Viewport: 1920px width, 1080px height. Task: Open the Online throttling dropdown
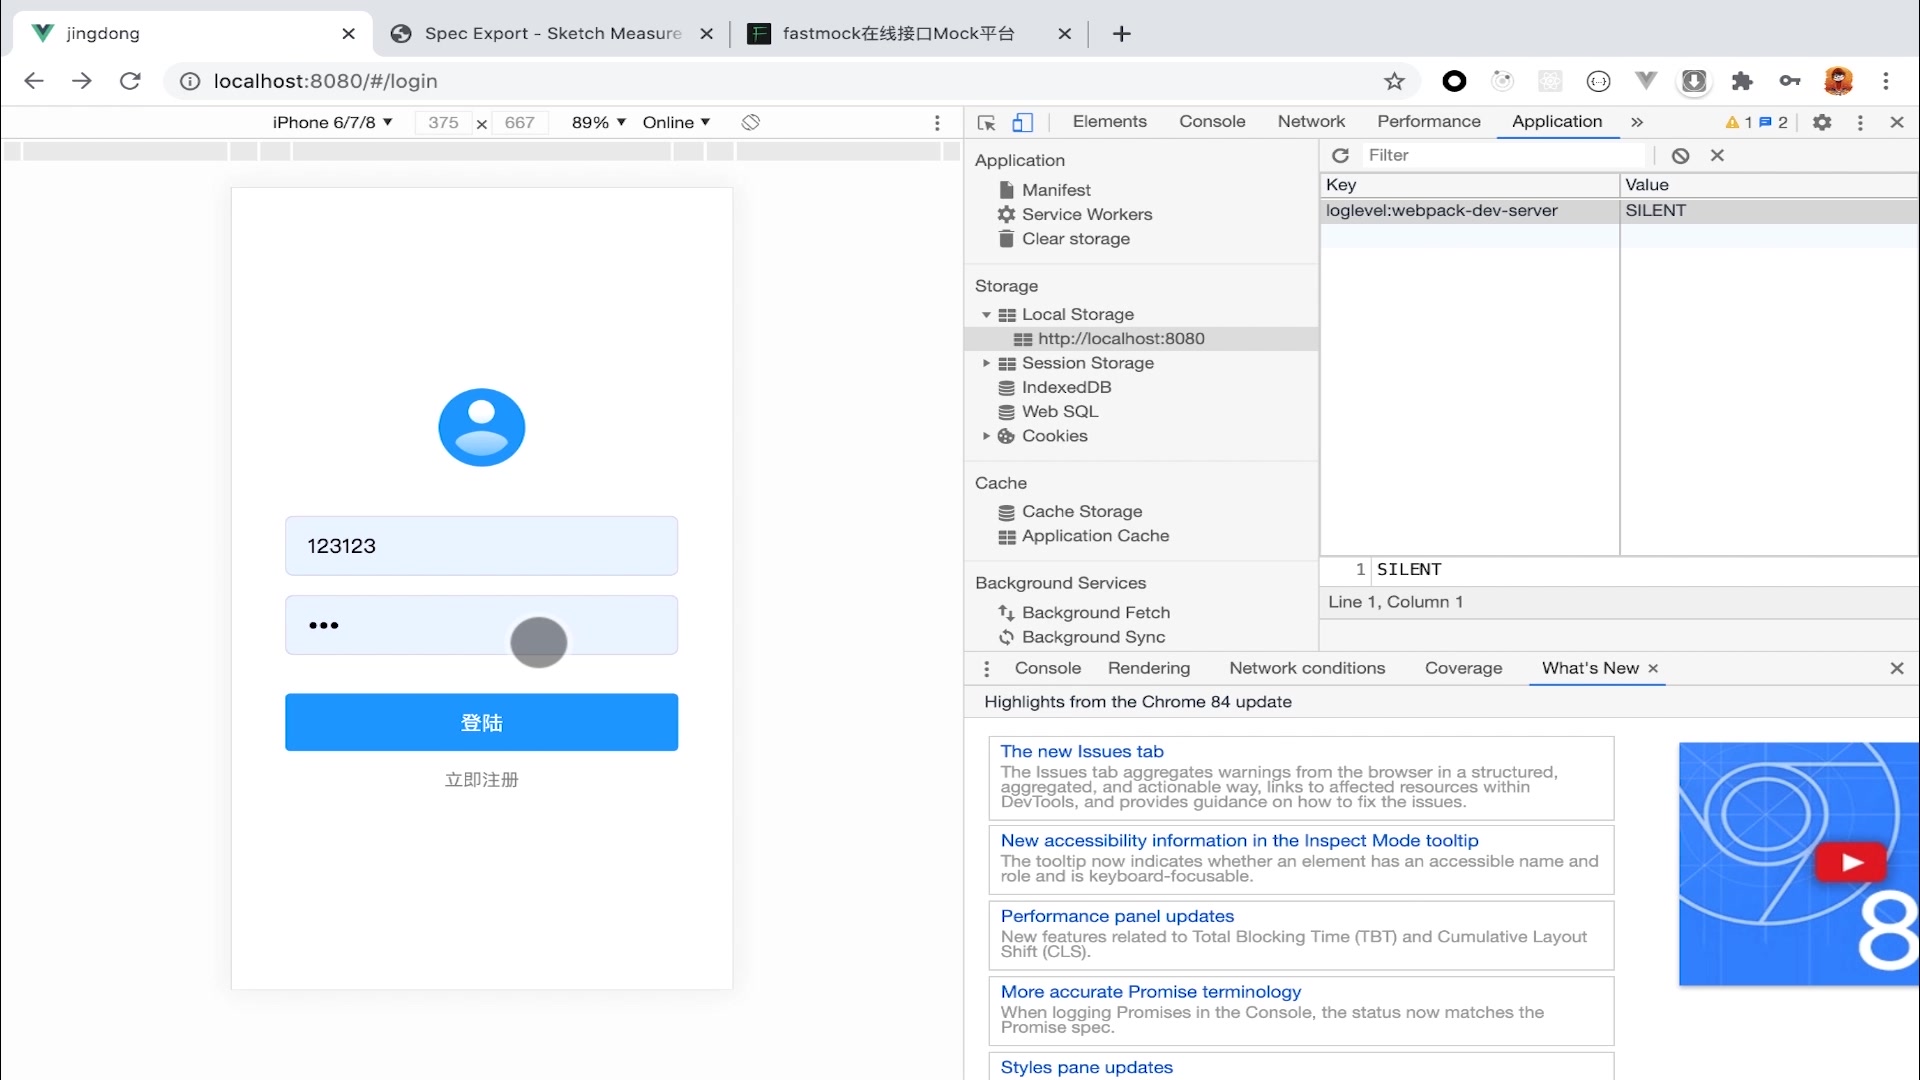pos(676,122)
